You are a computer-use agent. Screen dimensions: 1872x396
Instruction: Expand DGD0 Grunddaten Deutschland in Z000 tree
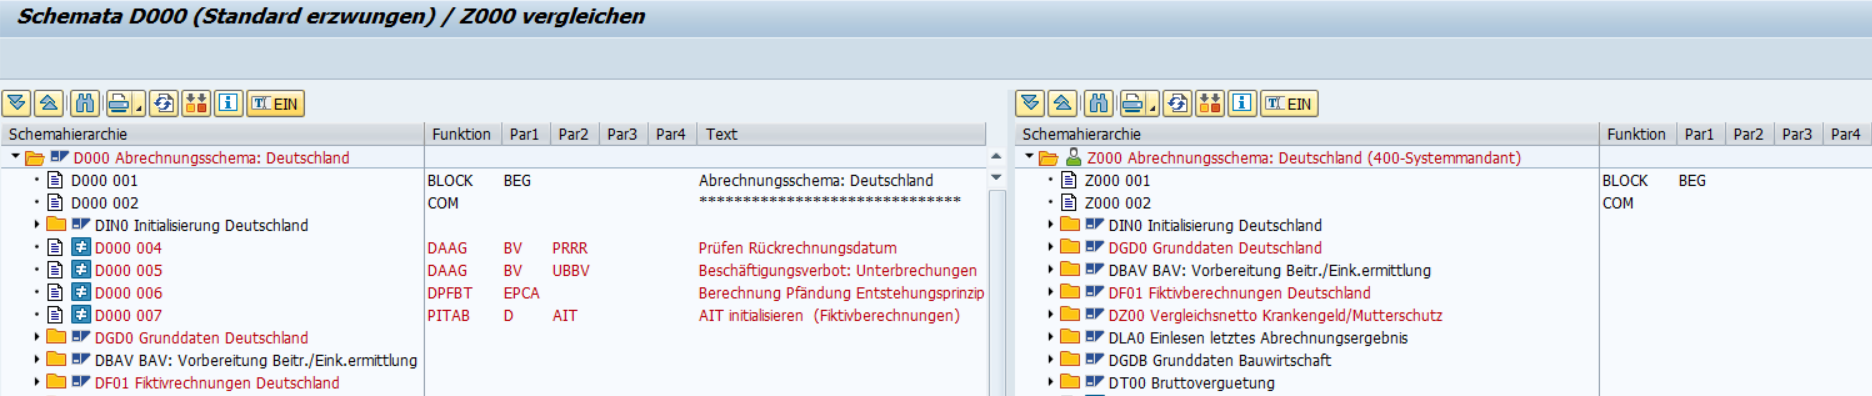click(x=1051, y=247)
